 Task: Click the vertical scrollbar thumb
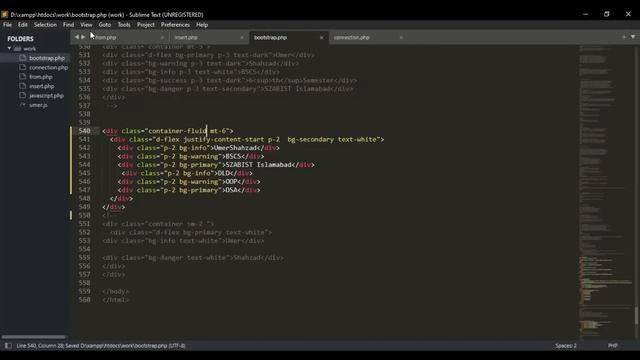(637, 316)
